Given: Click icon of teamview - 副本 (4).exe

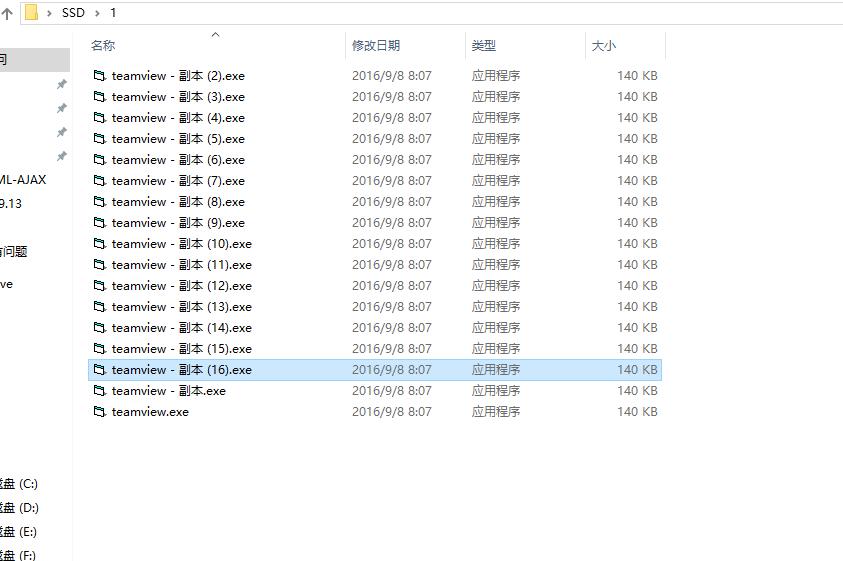Looking at the screenshot, I should coord(99,118).
